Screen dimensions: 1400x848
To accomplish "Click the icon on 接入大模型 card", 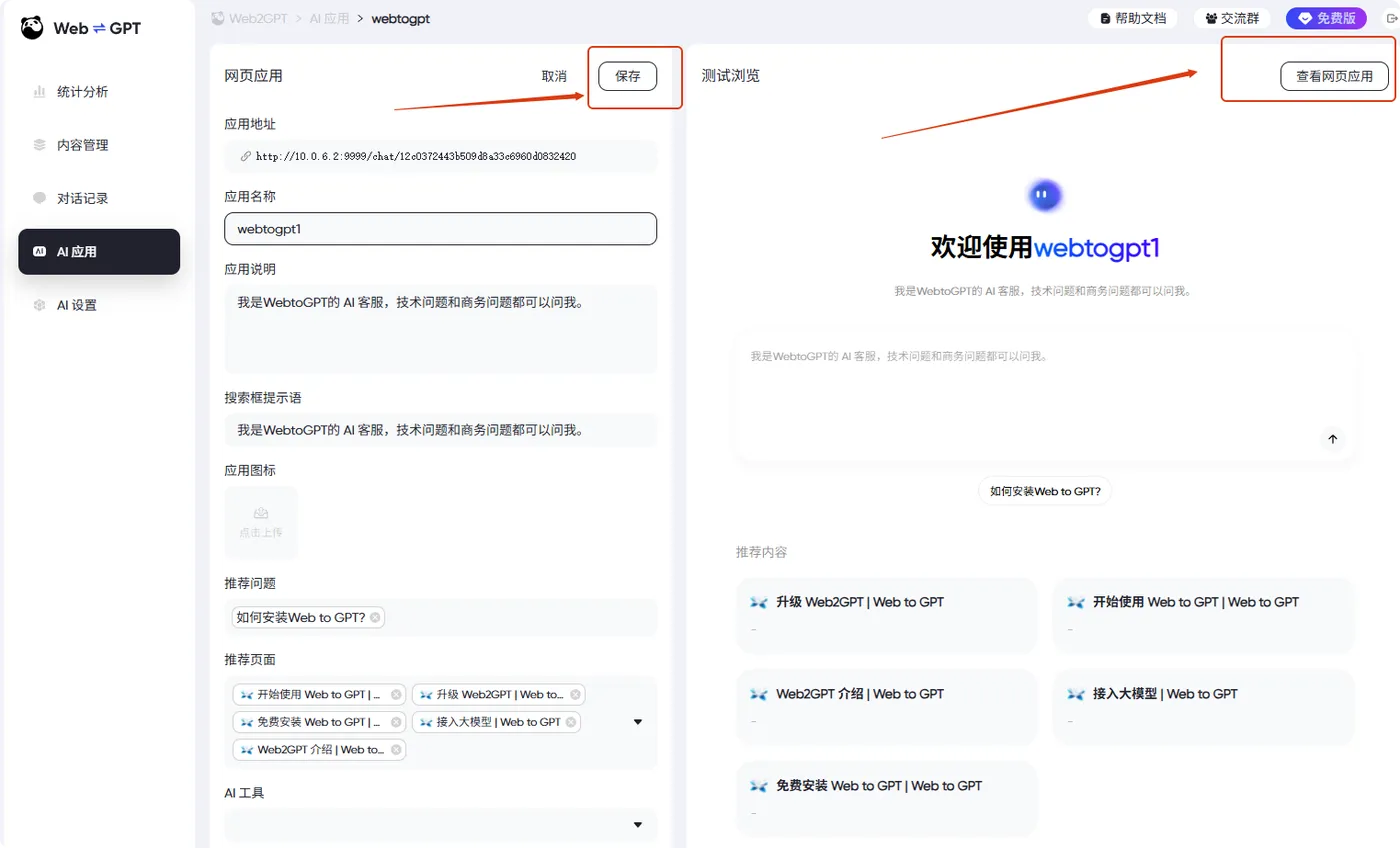I will tap(1076, 694).
